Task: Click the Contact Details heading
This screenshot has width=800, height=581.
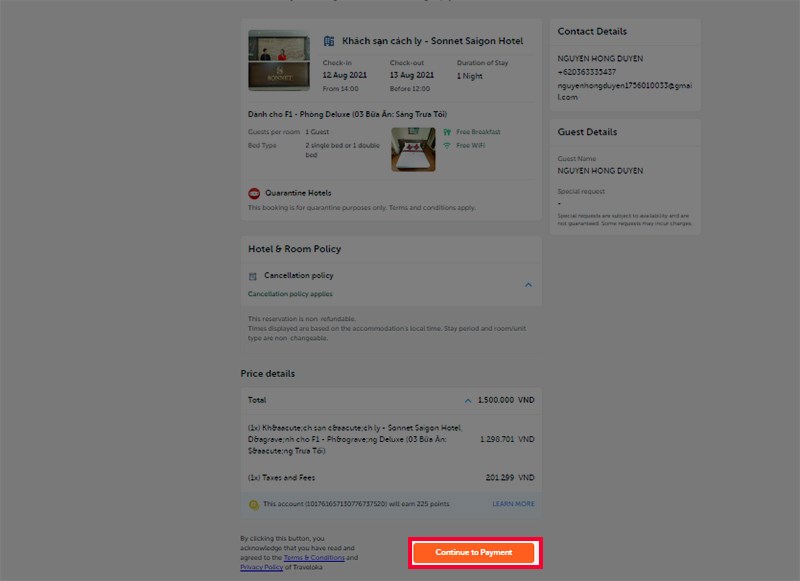Action: (592, 32)
